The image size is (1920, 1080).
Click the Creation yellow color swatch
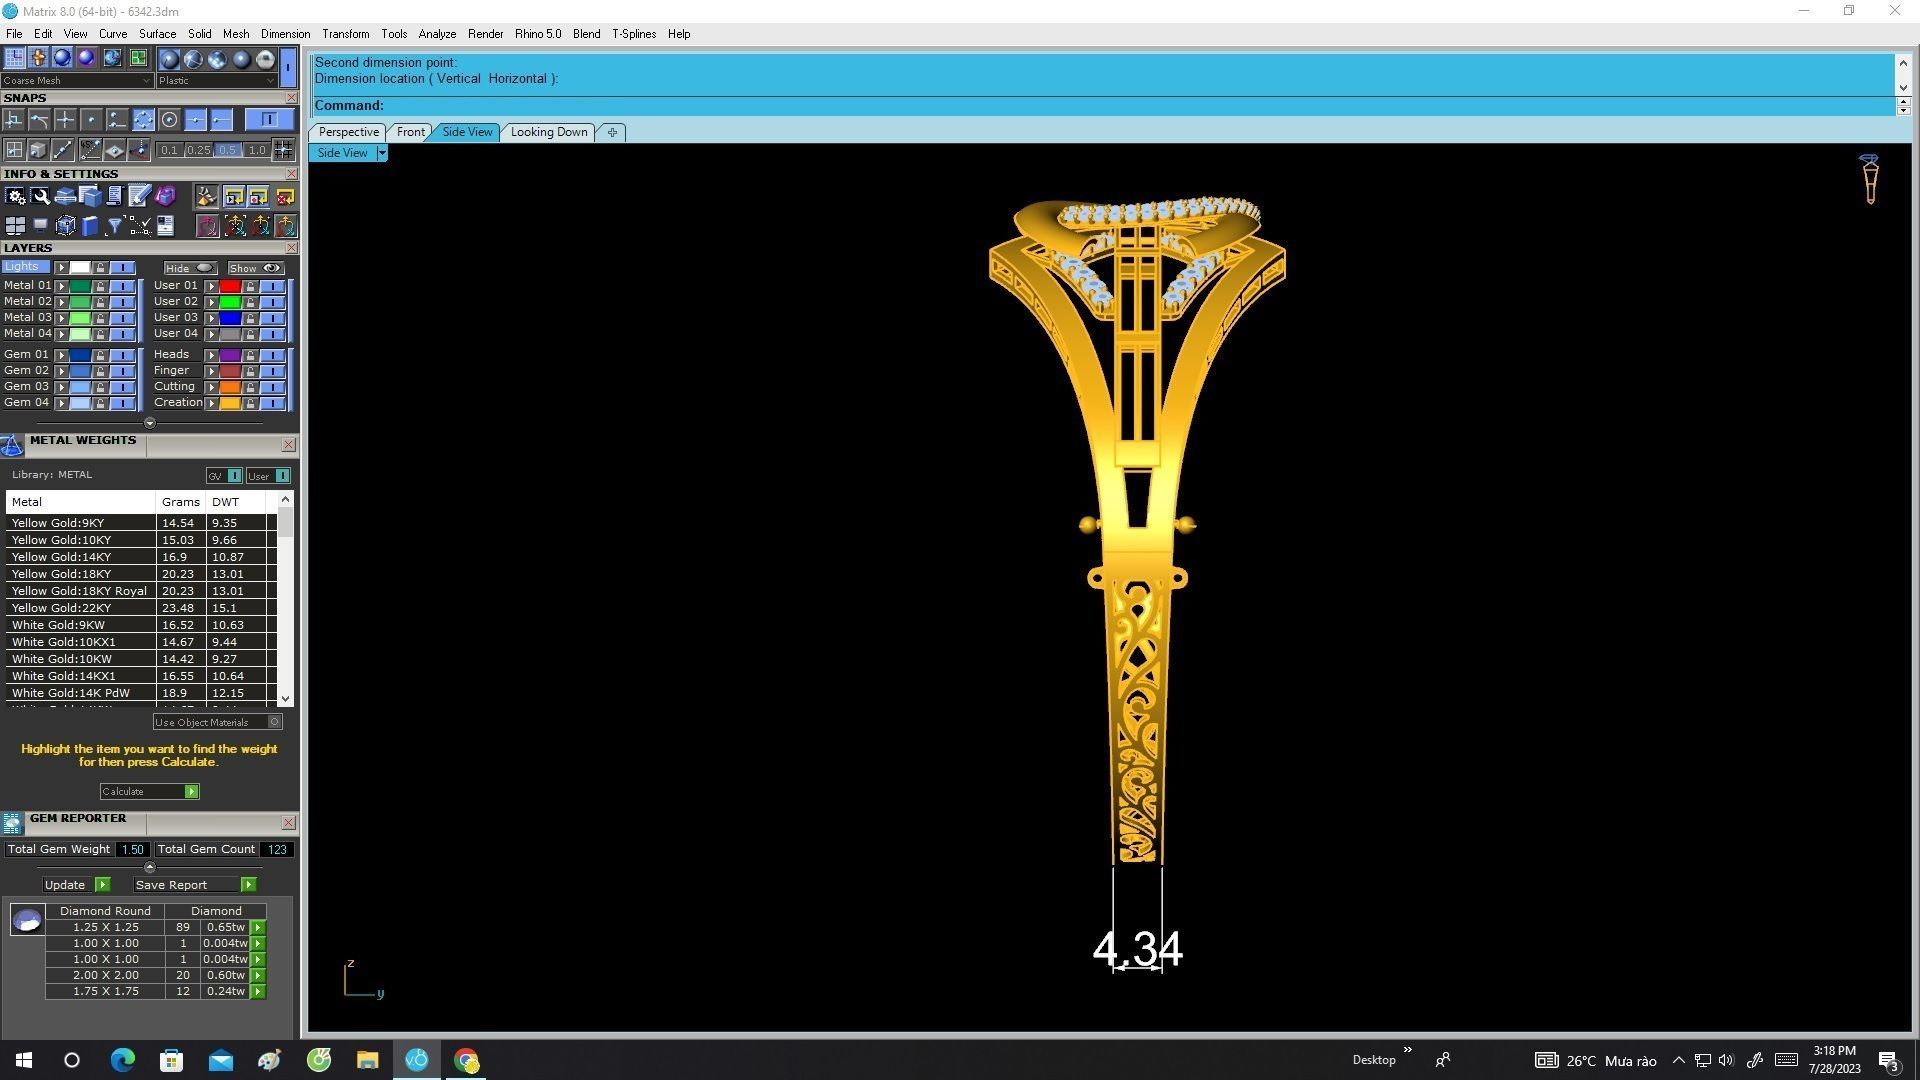230,403
